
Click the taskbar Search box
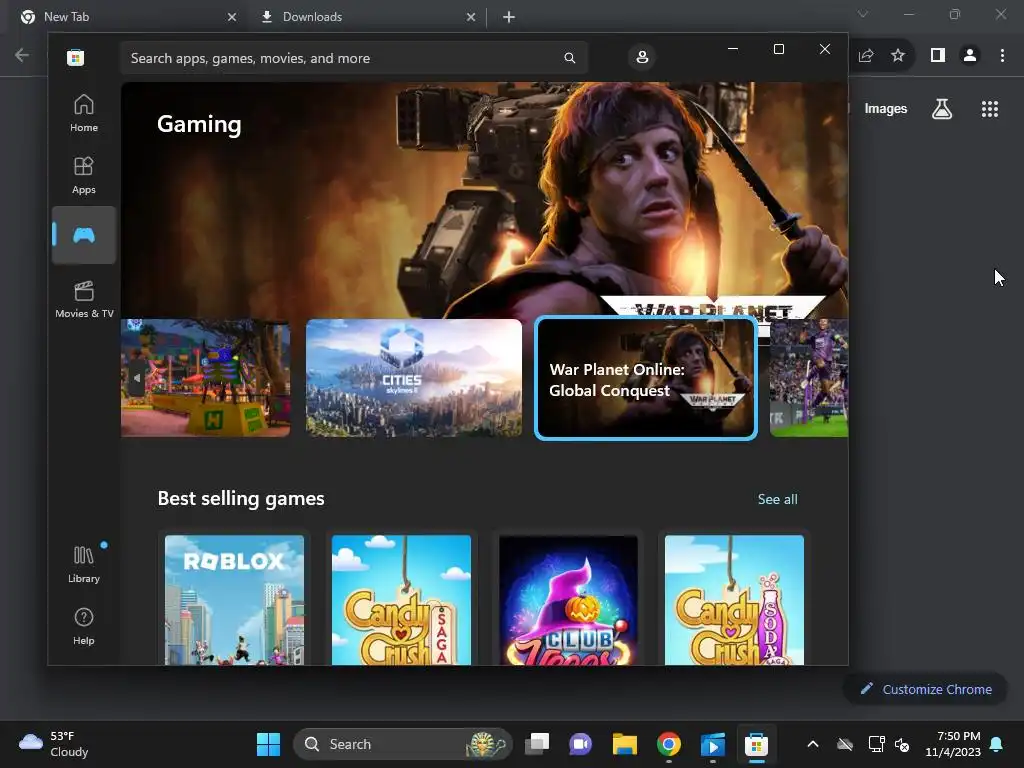click(403, 744)
